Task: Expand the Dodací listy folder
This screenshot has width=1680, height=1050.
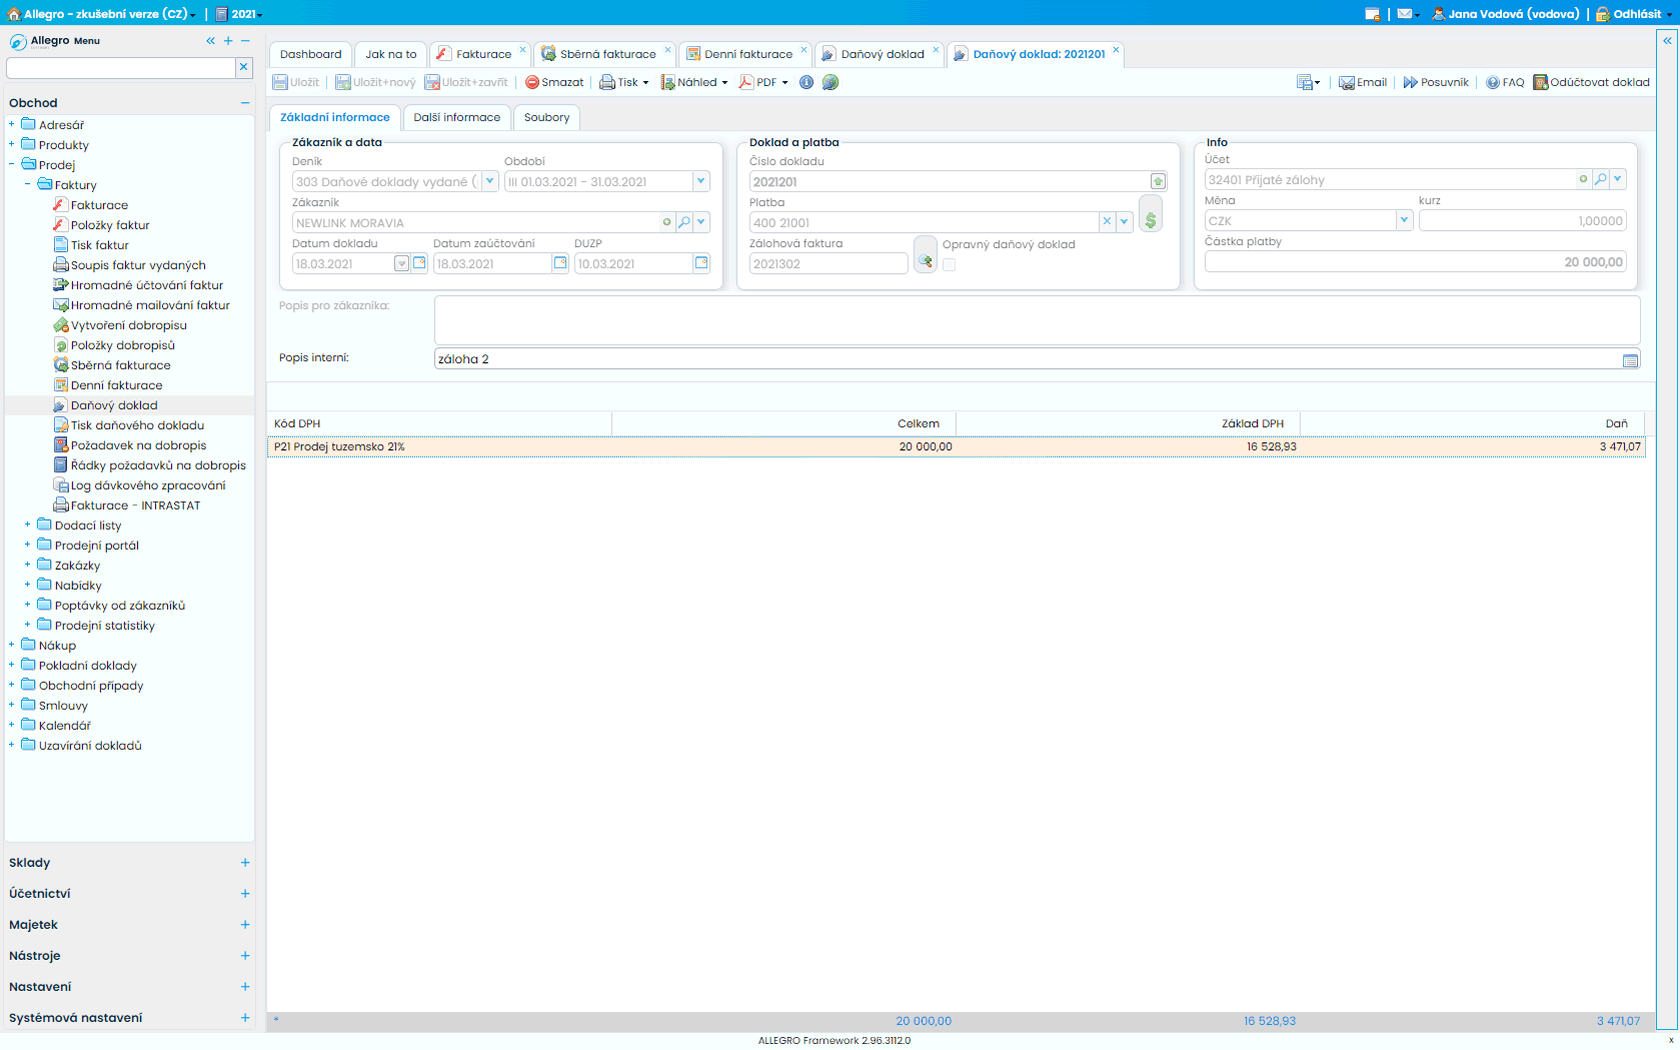Action: point(28,525)
